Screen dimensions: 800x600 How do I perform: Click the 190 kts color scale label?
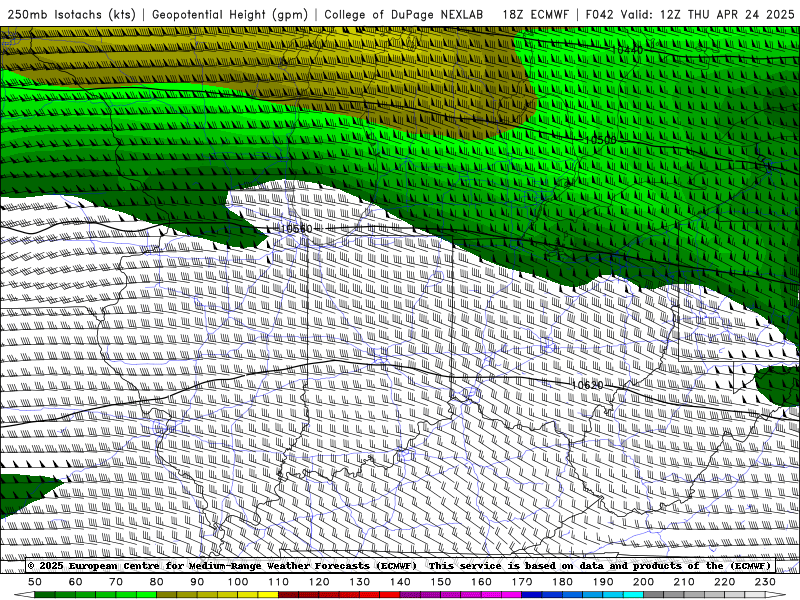point(603,582)
